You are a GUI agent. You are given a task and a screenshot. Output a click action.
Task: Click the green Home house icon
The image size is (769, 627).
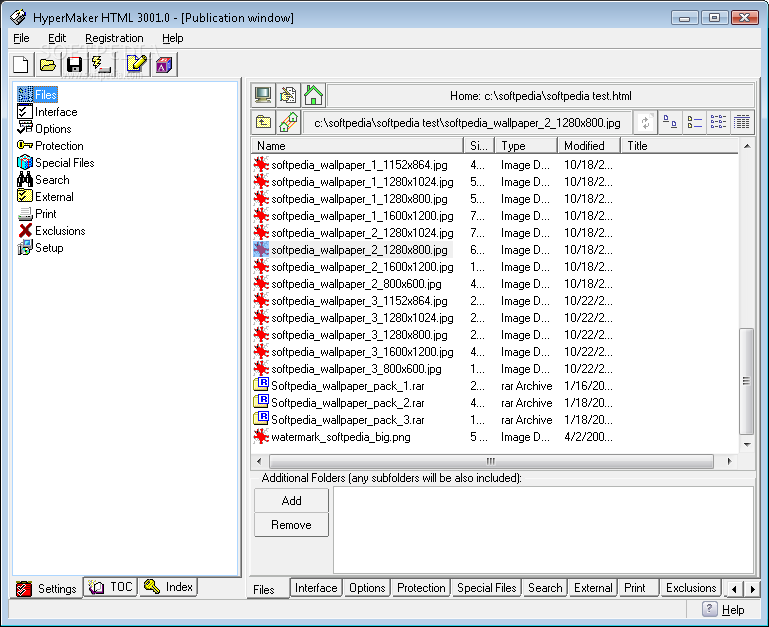click(x=313, y=95)
